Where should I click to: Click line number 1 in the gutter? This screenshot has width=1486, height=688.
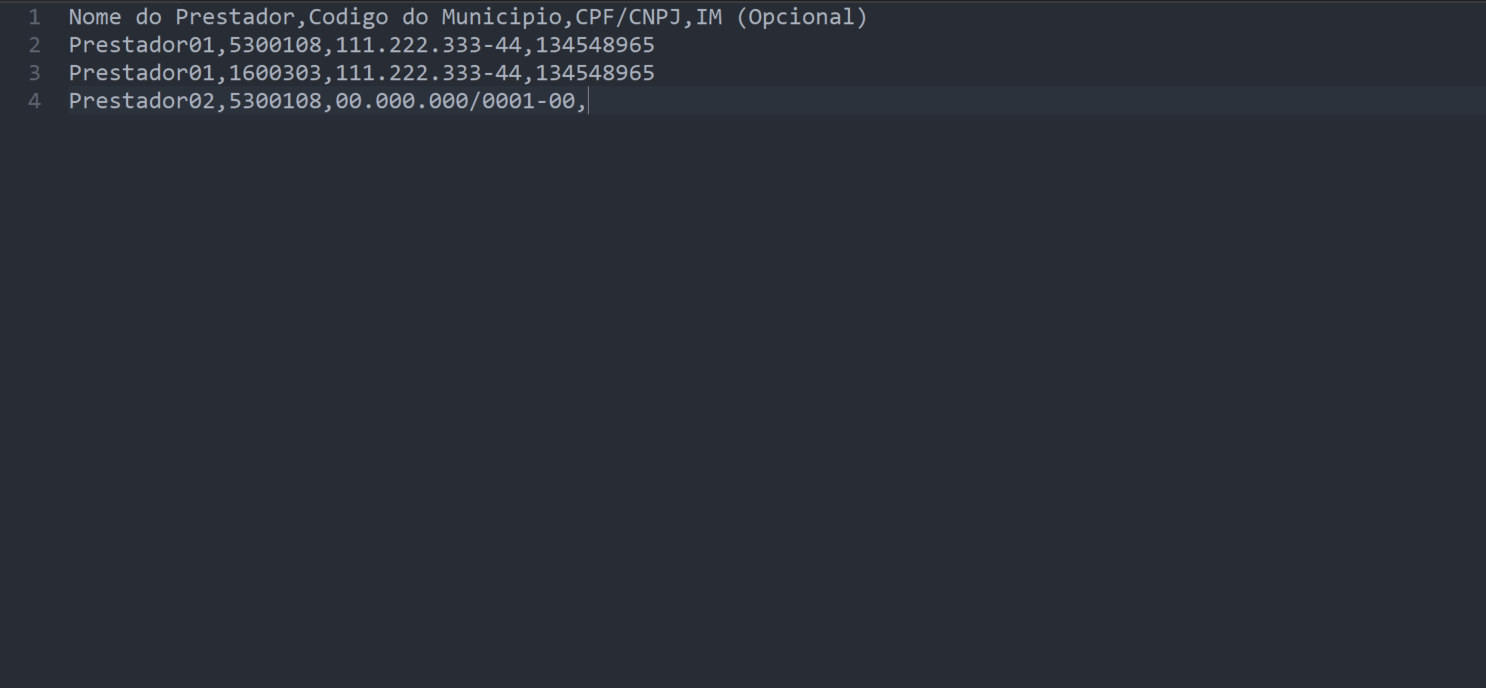(35, 17)
